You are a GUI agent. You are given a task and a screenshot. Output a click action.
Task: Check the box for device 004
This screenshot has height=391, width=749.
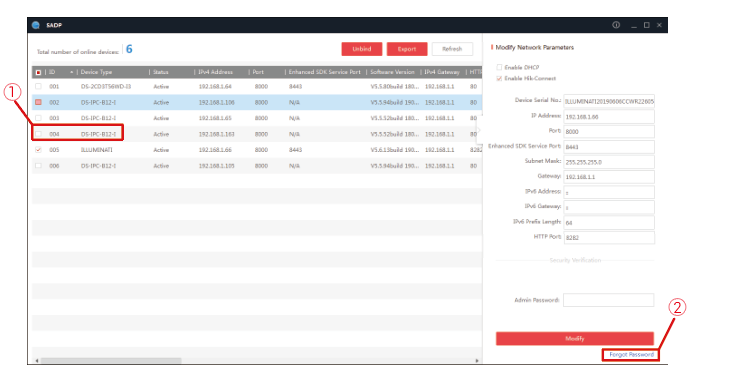click(38, 134)
